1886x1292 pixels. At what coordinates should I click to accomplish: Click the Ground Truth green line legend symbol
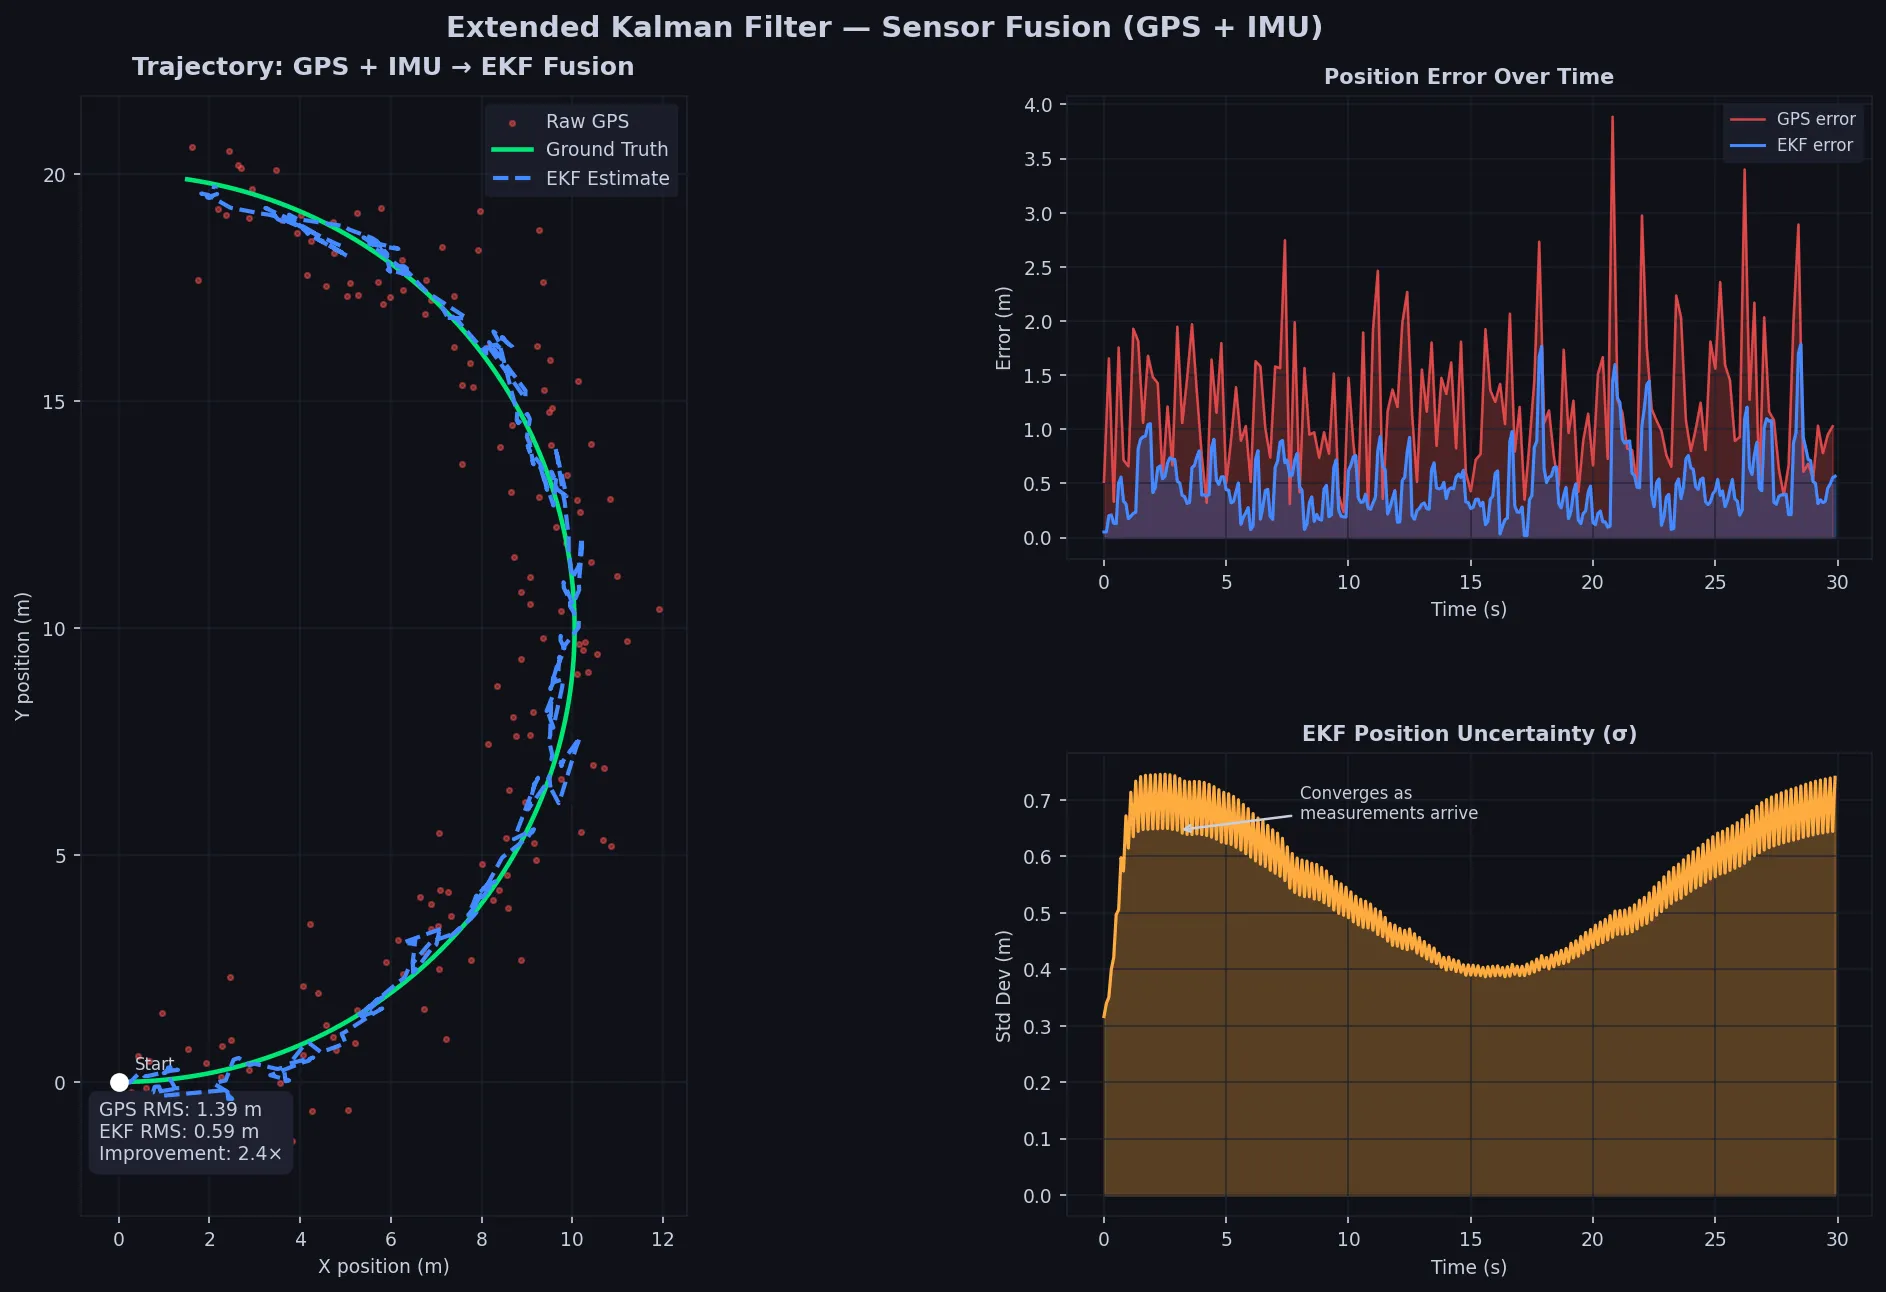pyautogui.click(x=512, y=149)
